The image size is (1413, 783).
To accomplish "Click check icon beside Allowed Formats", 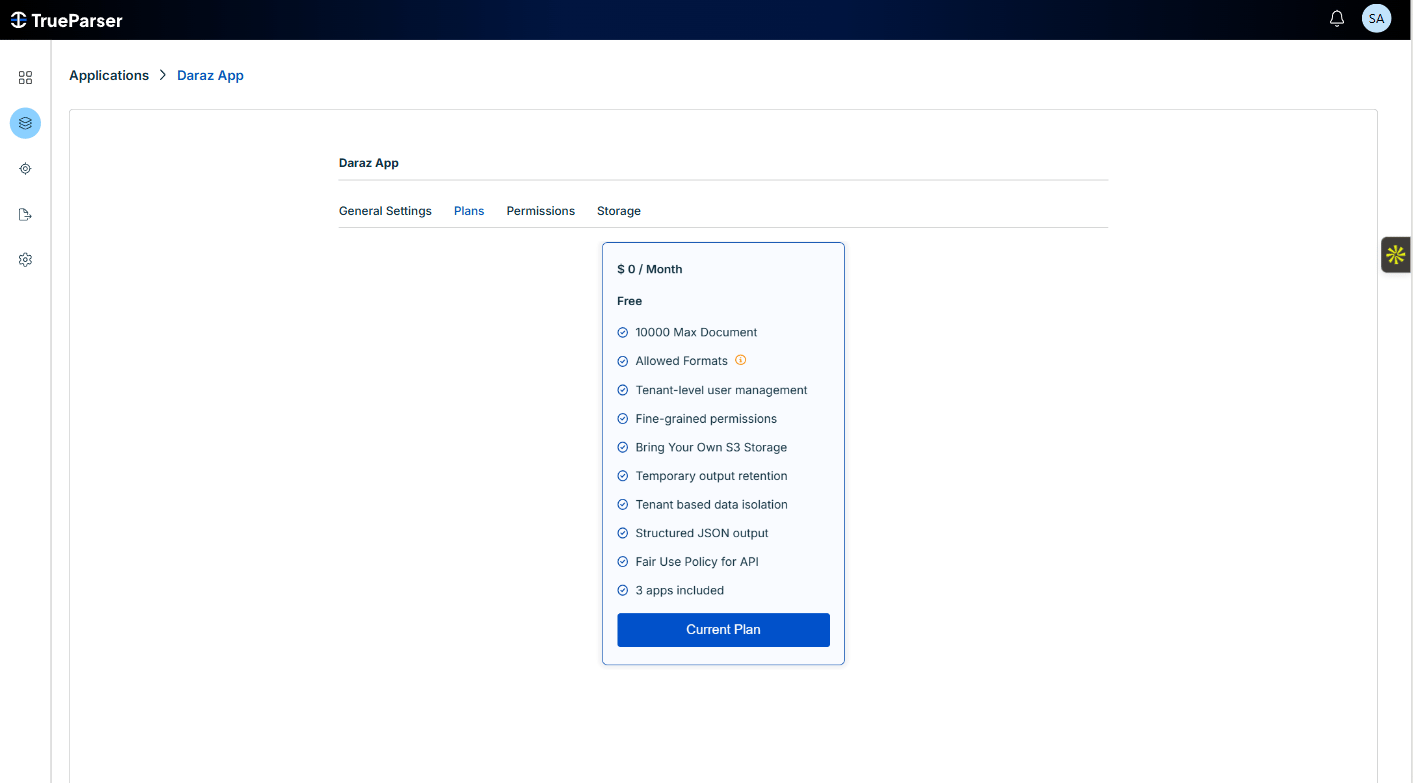I will pos(623,361).
